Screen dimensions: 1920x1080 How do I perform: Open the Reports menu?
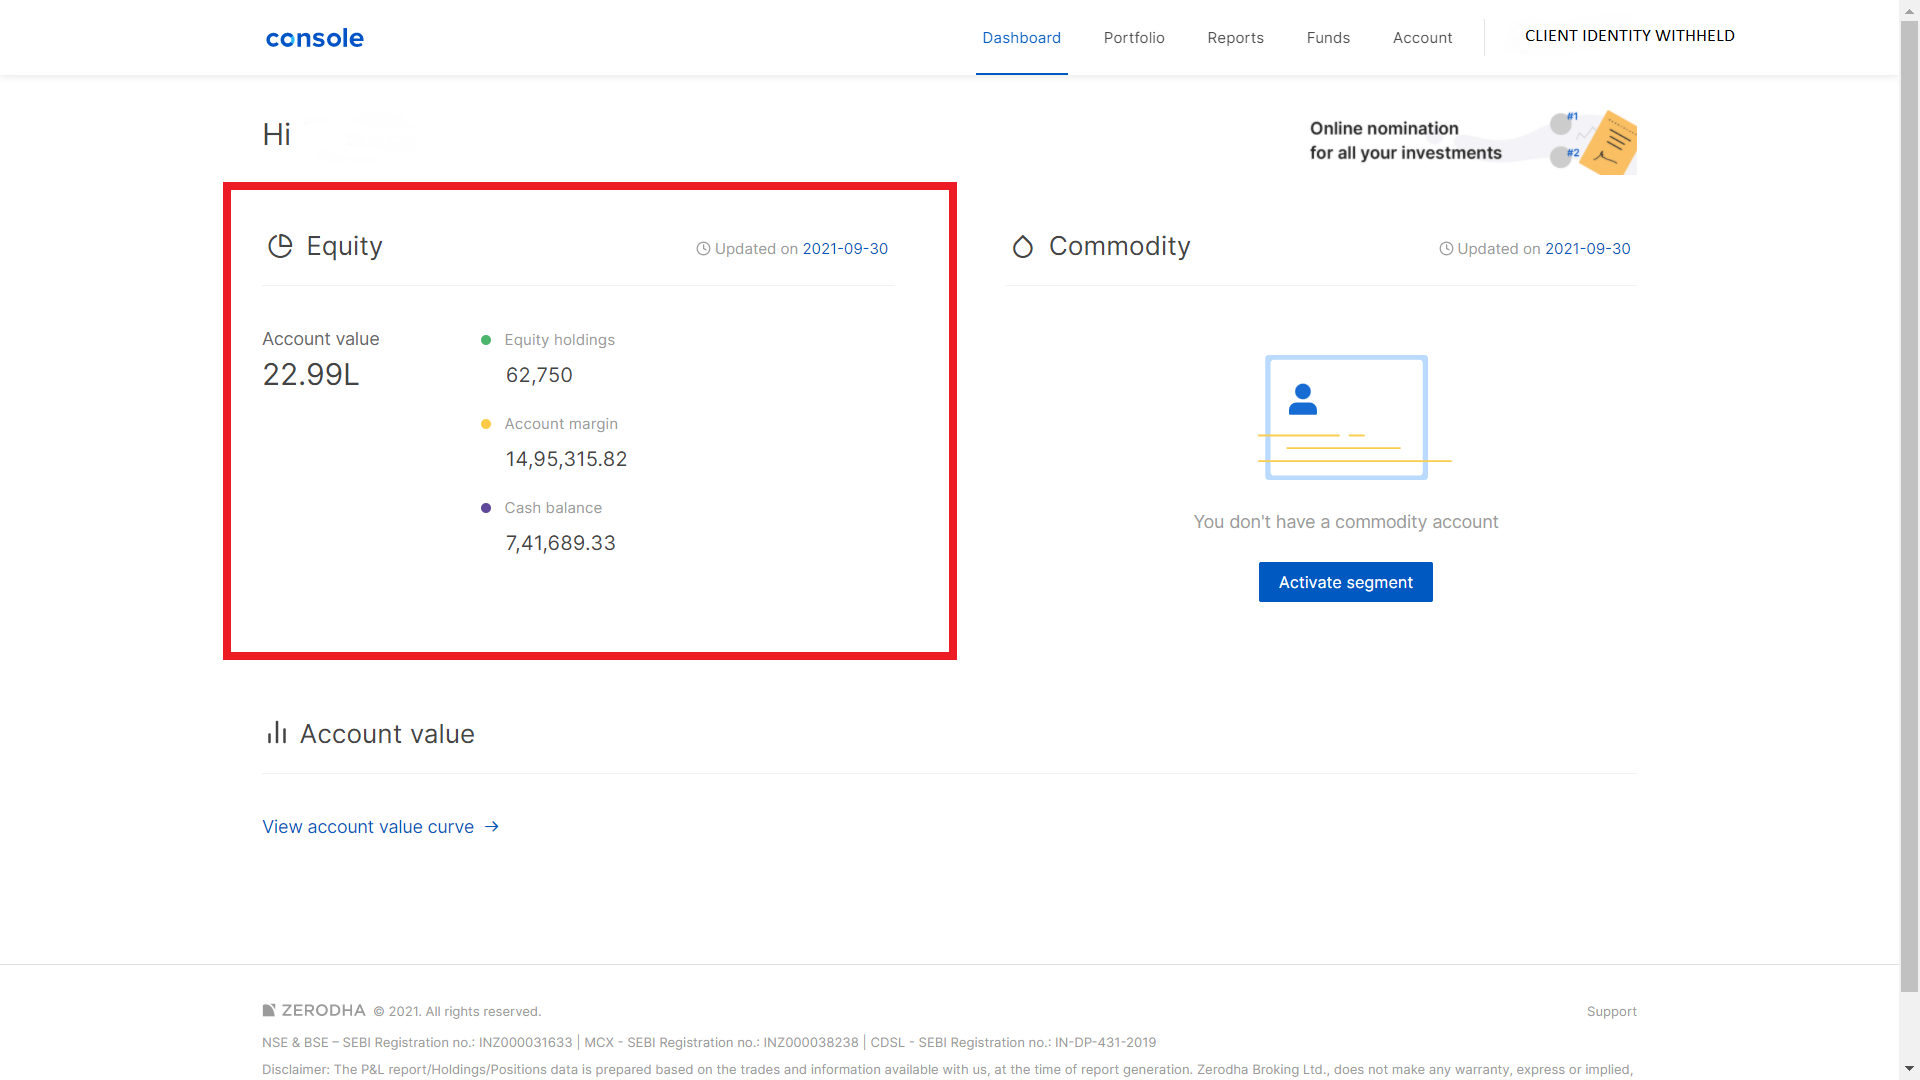click(x=1235, y=38)
